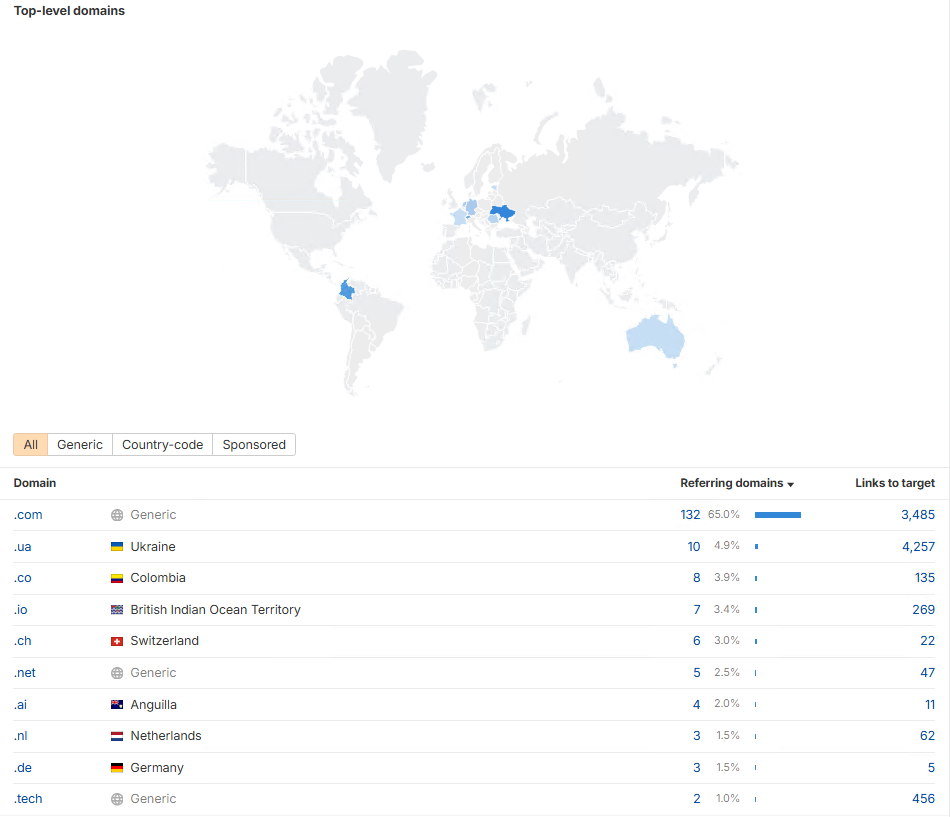Click the globe icon in the .tech row
Viewport: 950px width, 817px height.
(x=117, y=799)
